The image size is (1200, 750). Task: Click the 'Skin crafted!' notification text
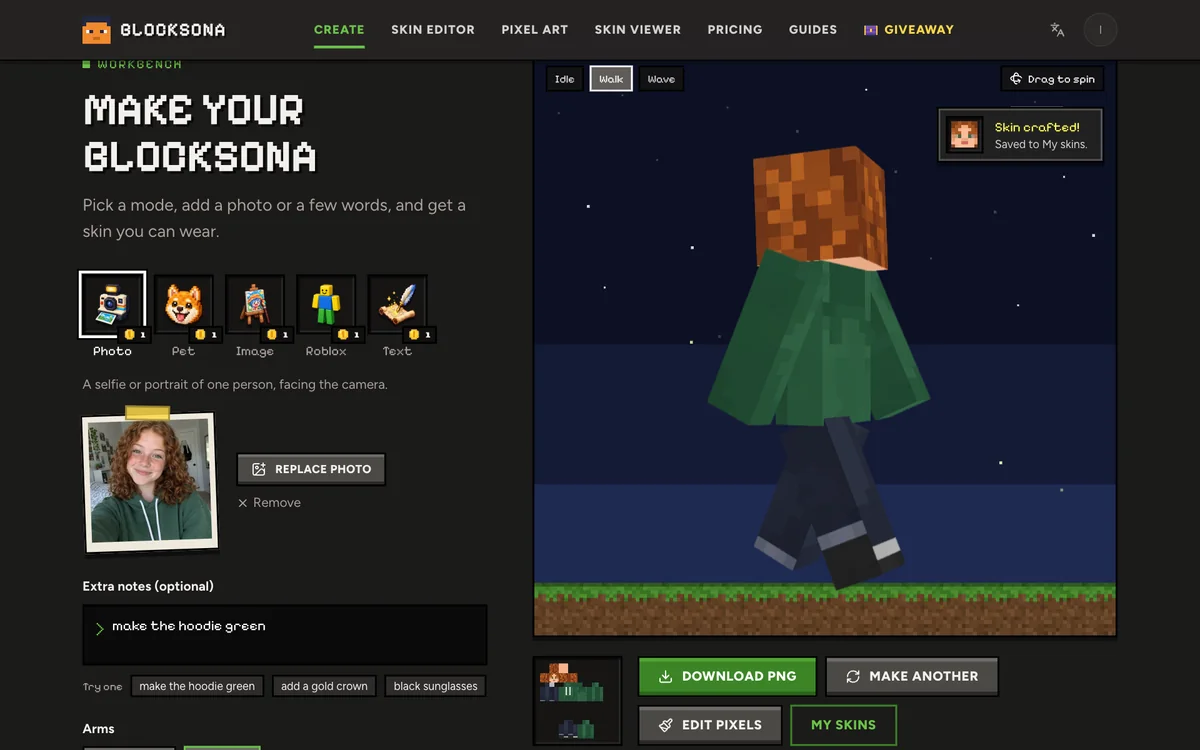pyautogui.click(x=1037, y=127)
